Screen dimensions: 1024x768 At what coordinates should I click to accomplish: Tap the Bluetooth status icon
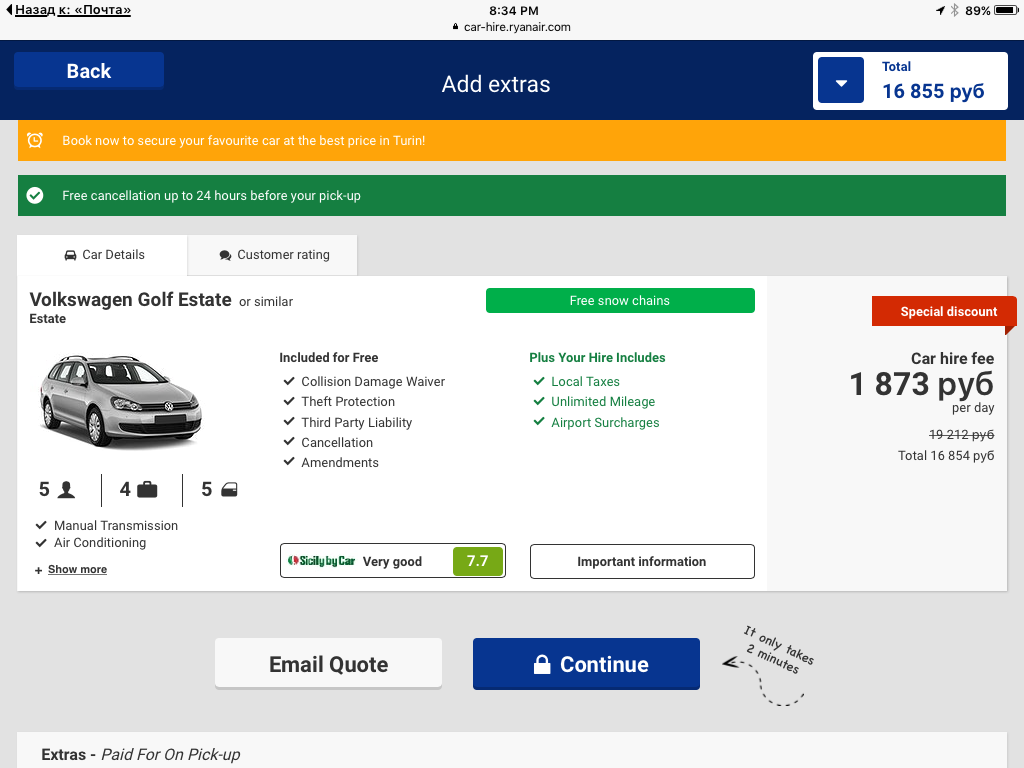pos(954,10)
